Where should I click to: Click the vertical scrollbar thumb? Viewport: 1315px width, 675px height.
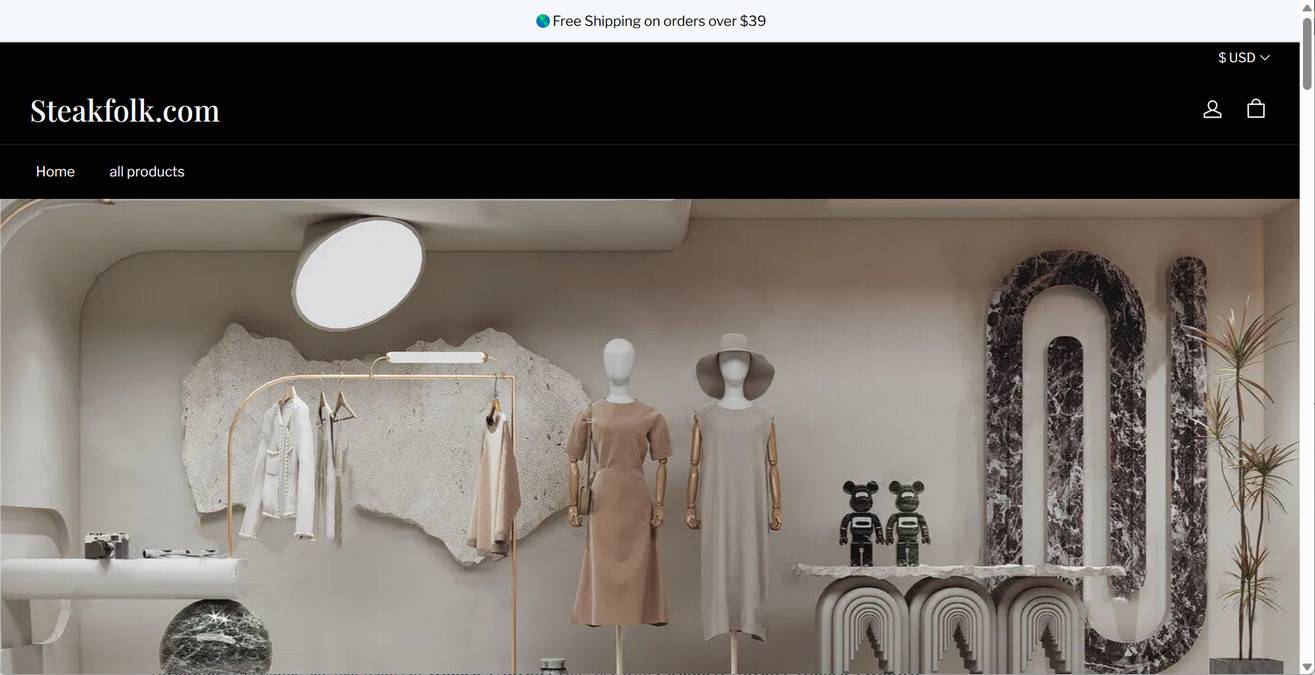point(1307,55)
